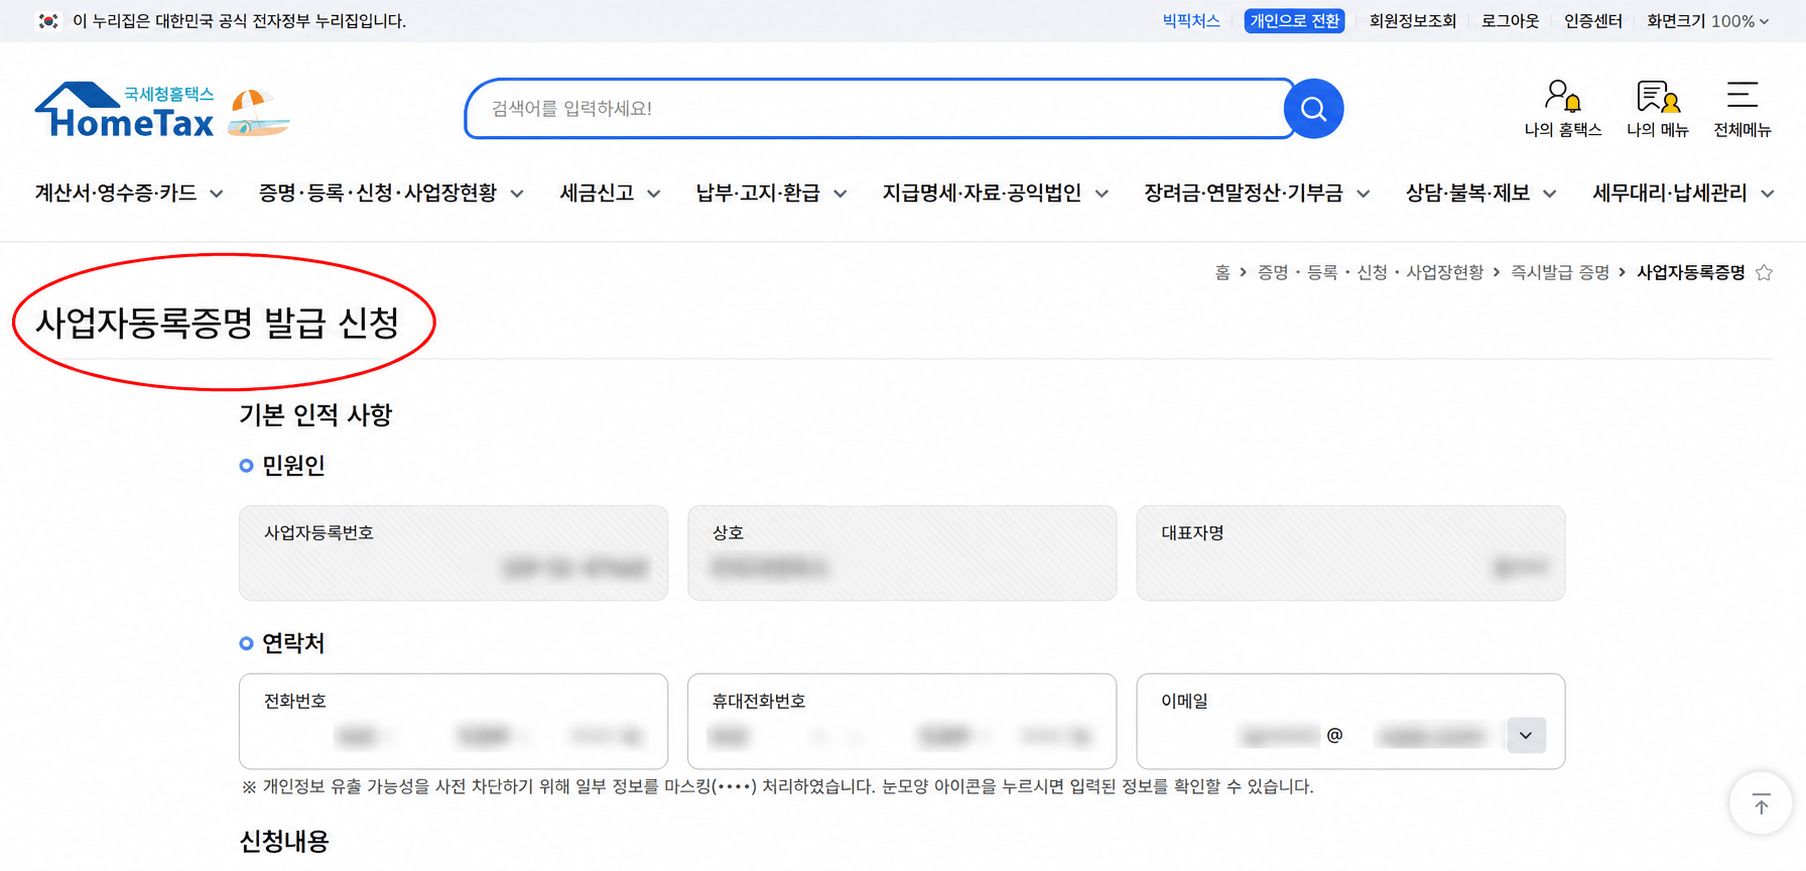Click the 대표자명 field

pyautogui.click(x=1350, y=553)
